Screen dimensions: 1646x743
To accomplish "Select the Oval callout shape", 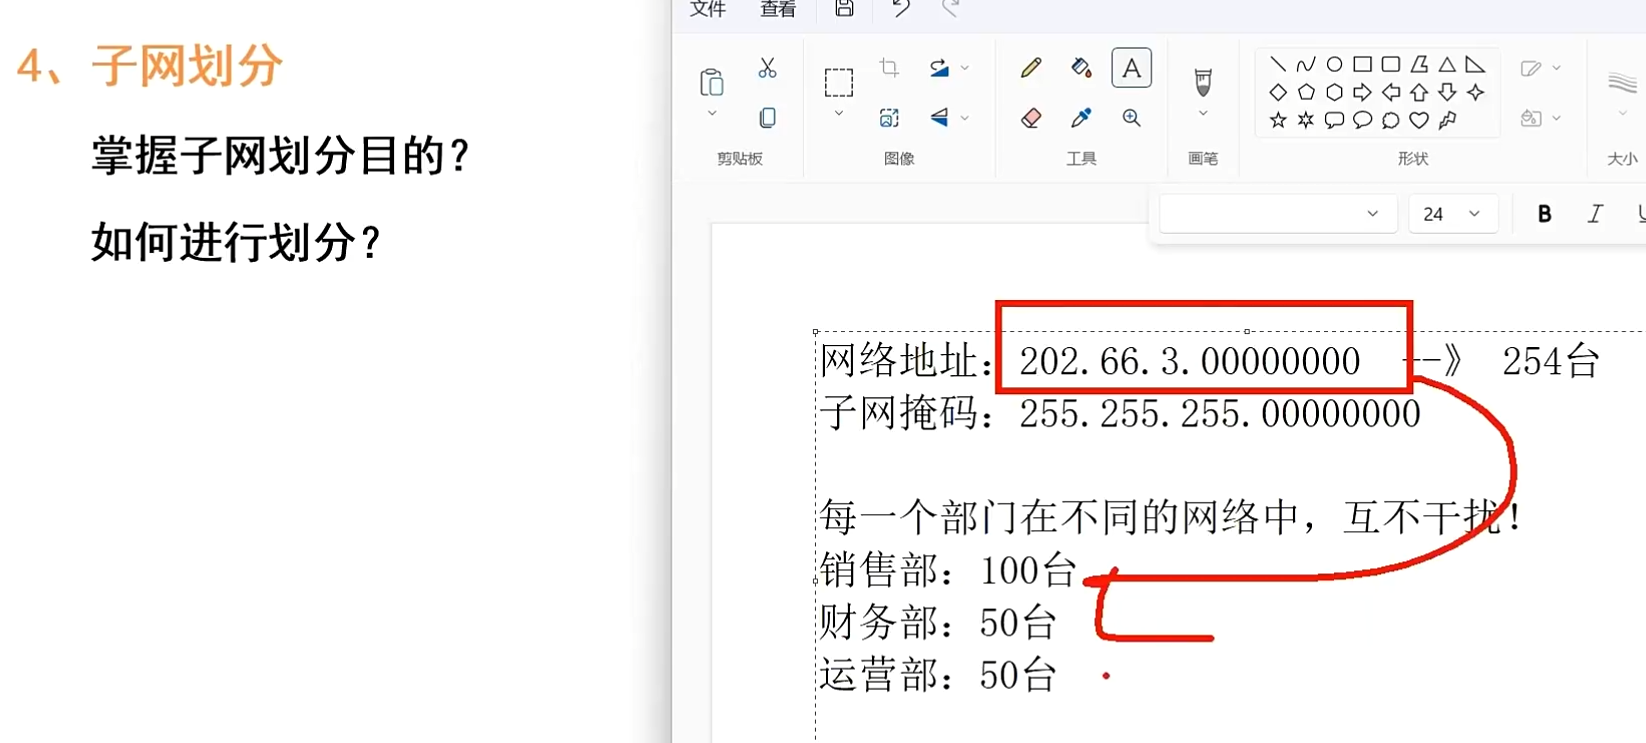I will pyautogui.click(x=1362, y=120).
